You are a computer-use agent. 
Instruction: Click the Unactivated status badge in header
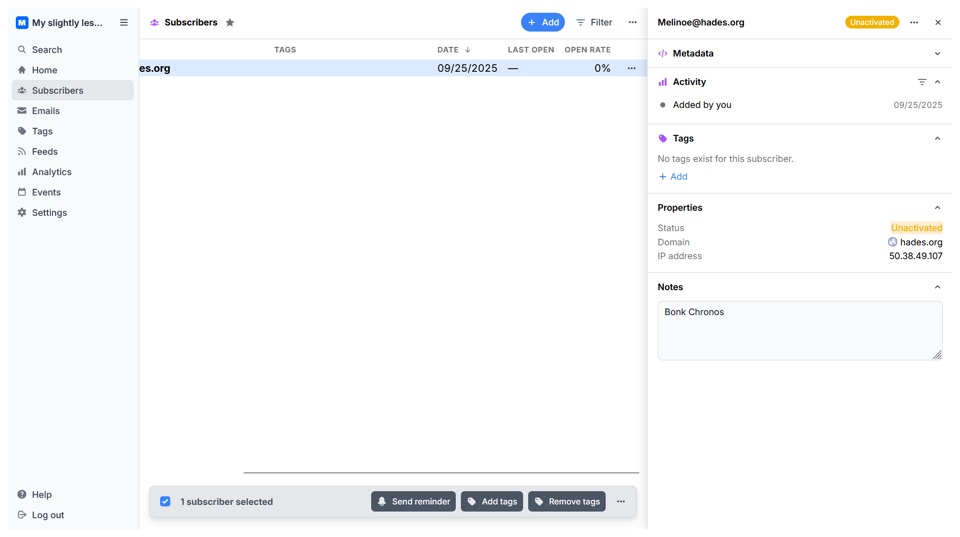pos(872,22)
